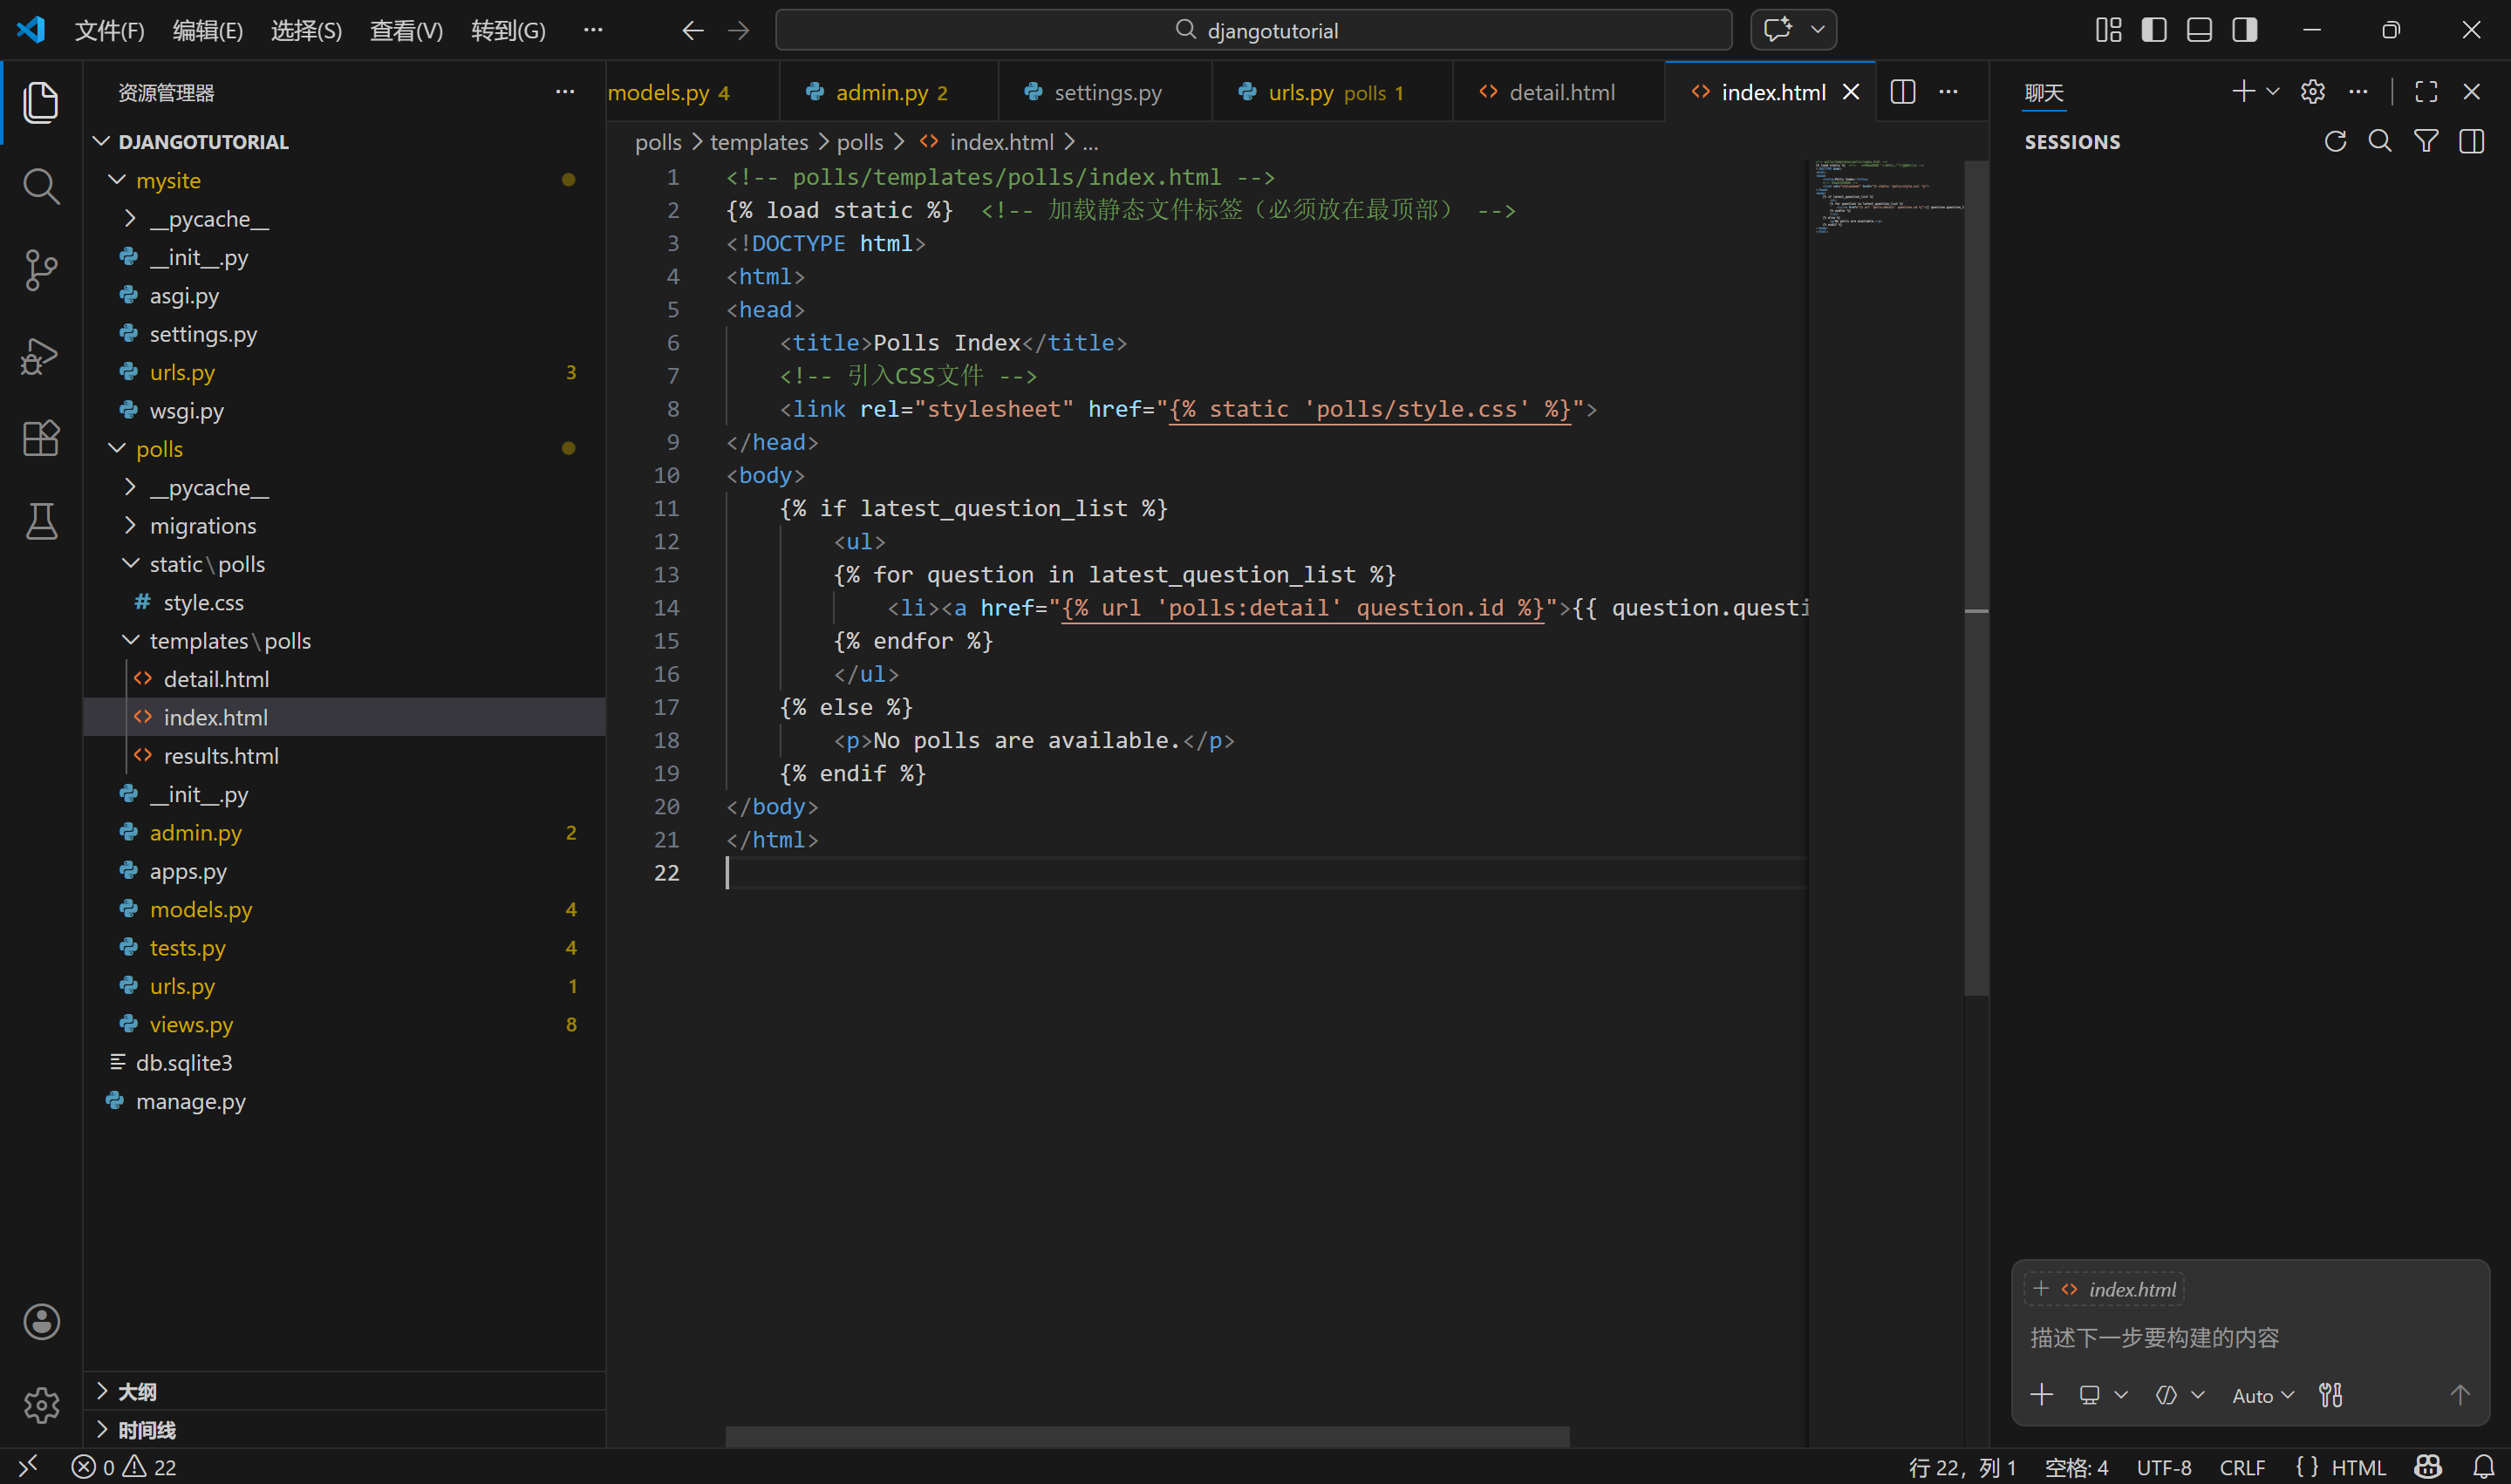
Task: Open the Extensions view
Action: 40,438
